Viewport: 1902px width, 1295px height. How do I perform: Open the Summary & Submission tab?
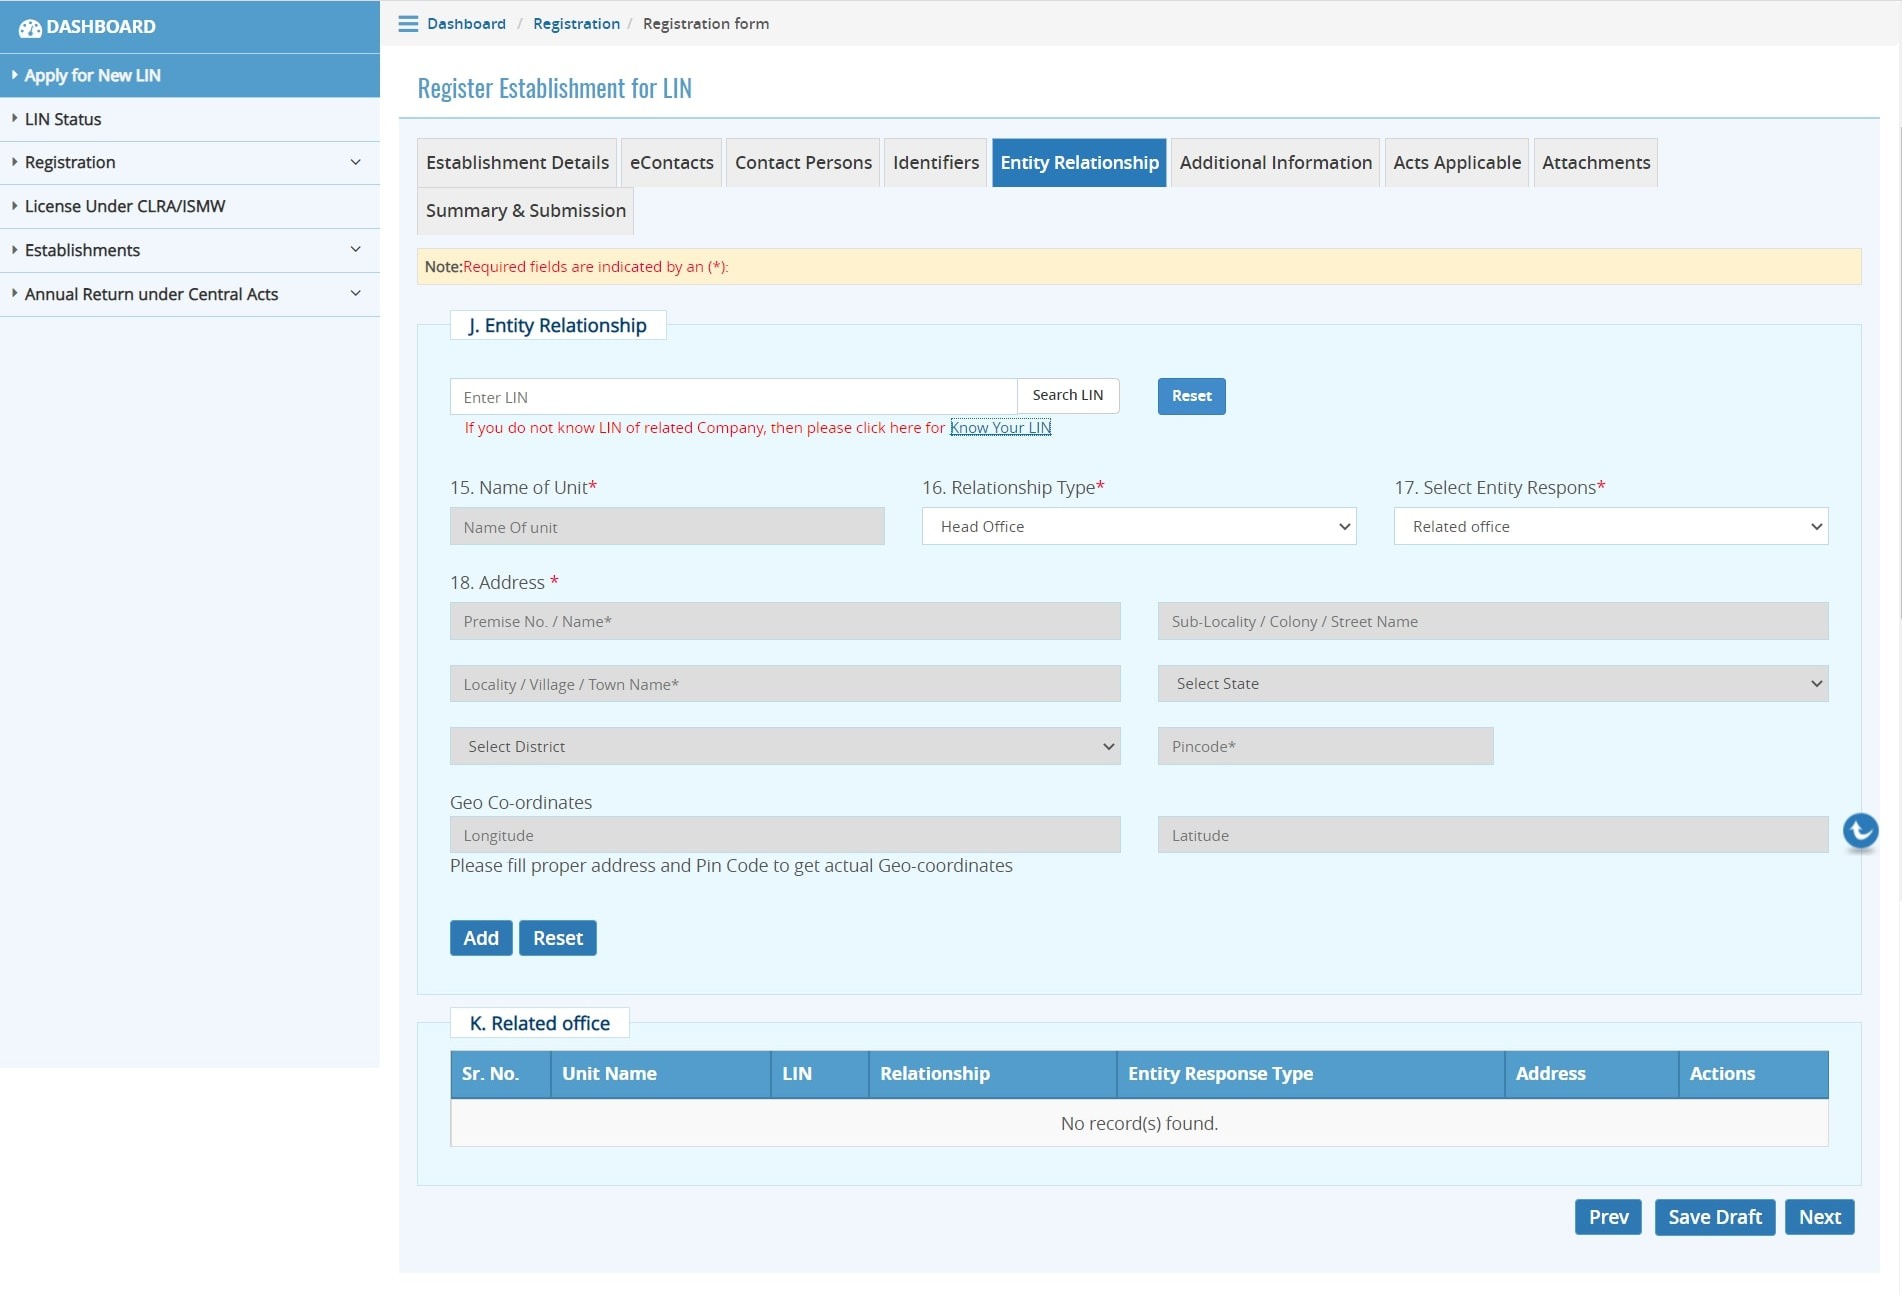(x=525, y=211)
